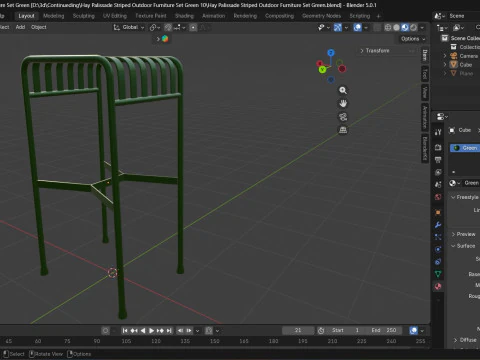Open the viewport overlays options dropdown

pyautogui.click(x=366, y=27)
